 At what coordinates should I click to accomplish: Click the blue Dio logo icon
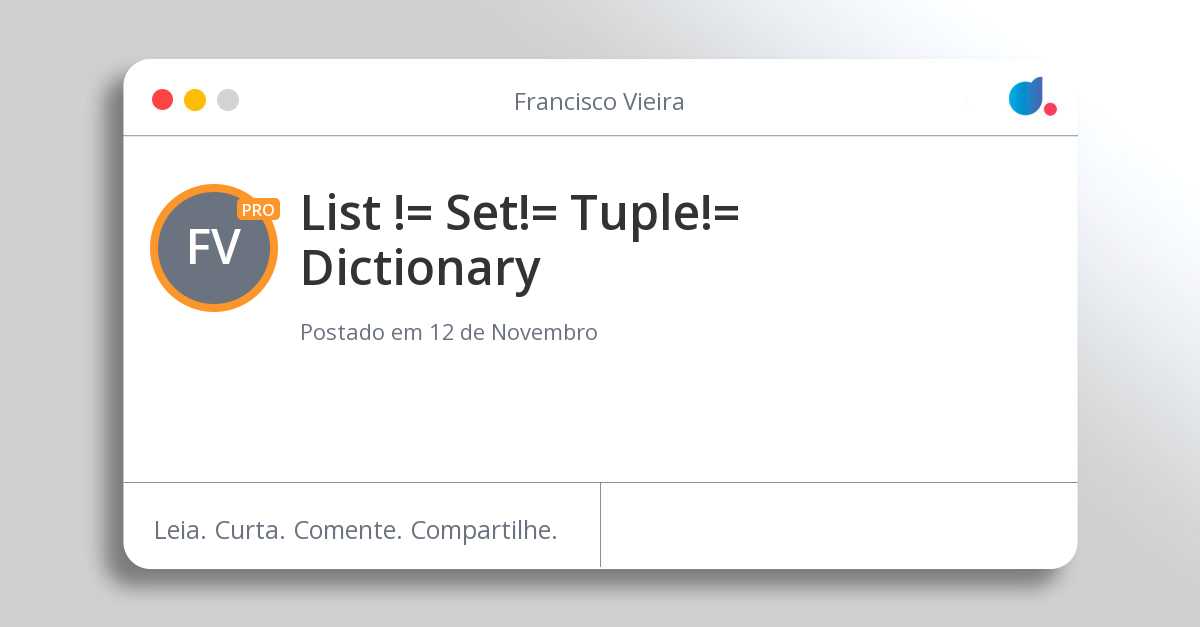(x=1026, y=96)
